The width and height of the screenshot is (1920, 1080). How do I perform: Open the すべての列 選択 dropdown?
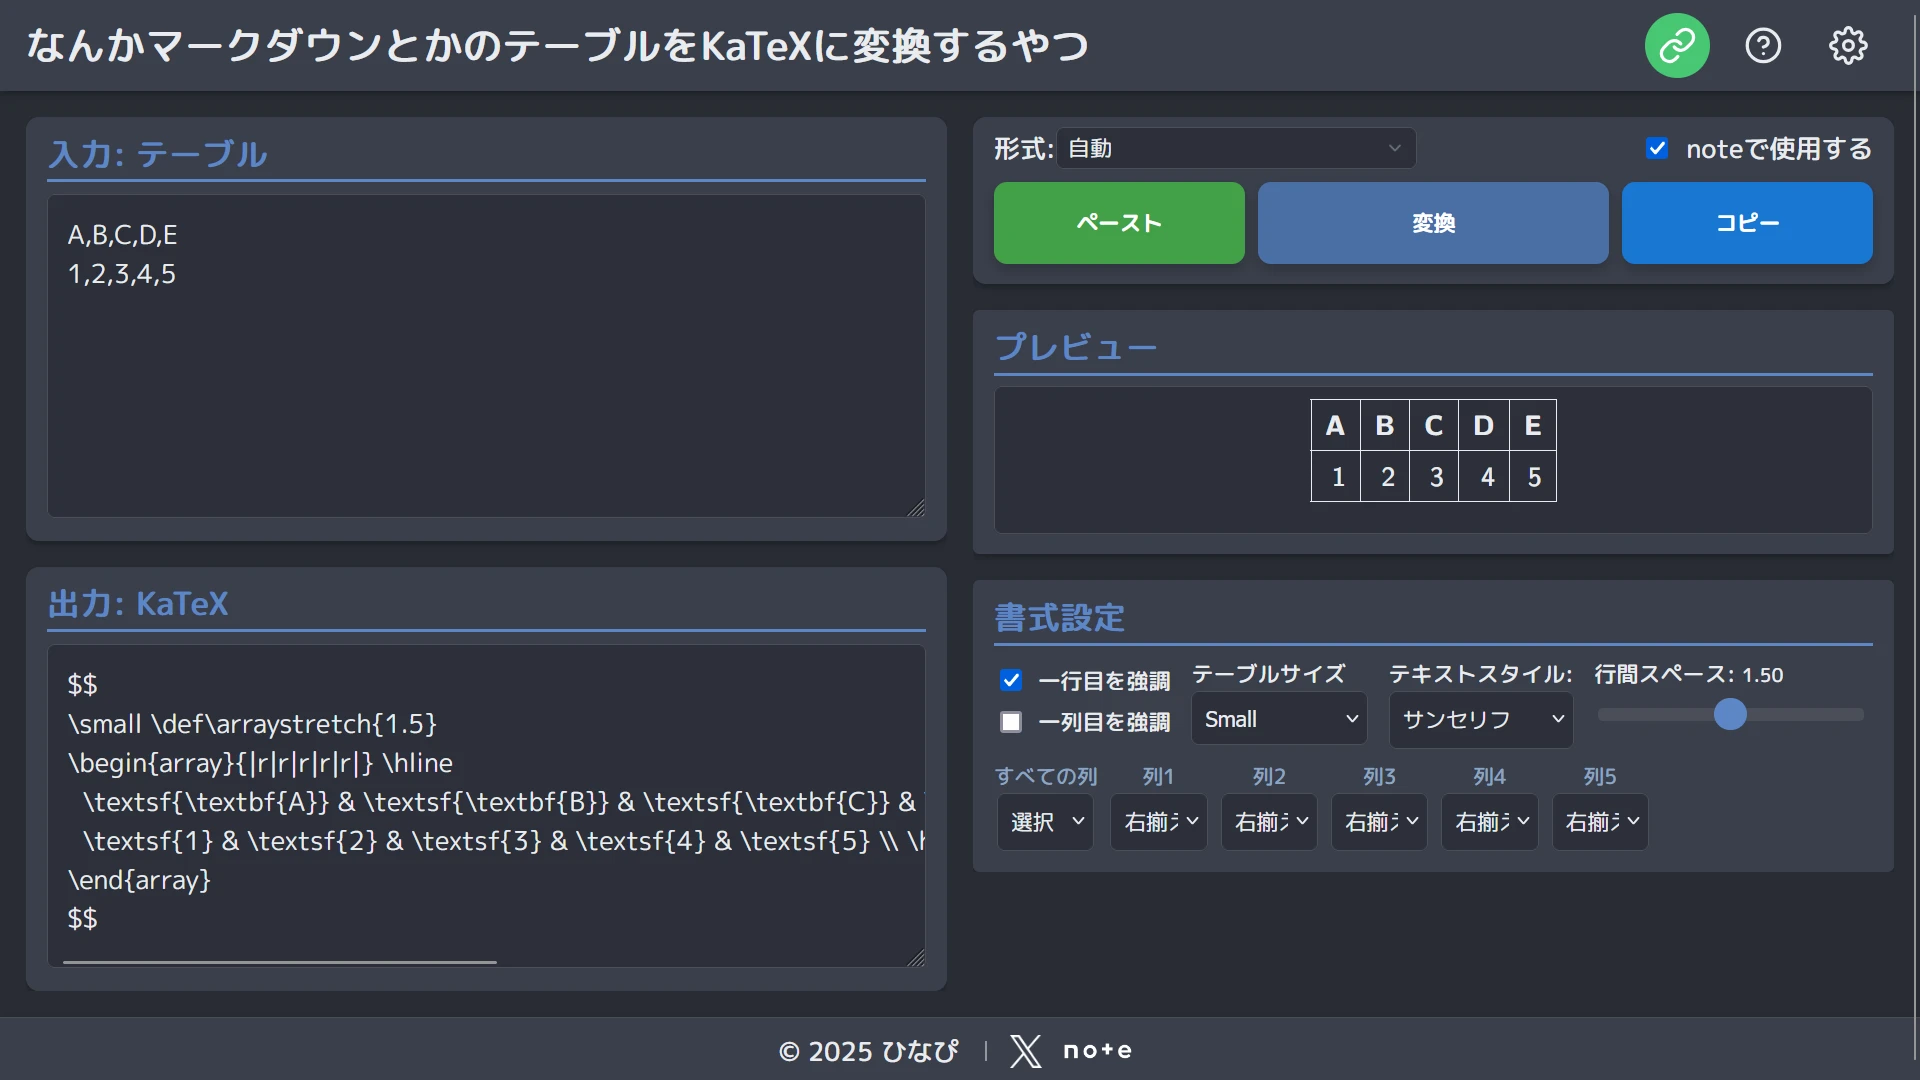(1045, 822)
